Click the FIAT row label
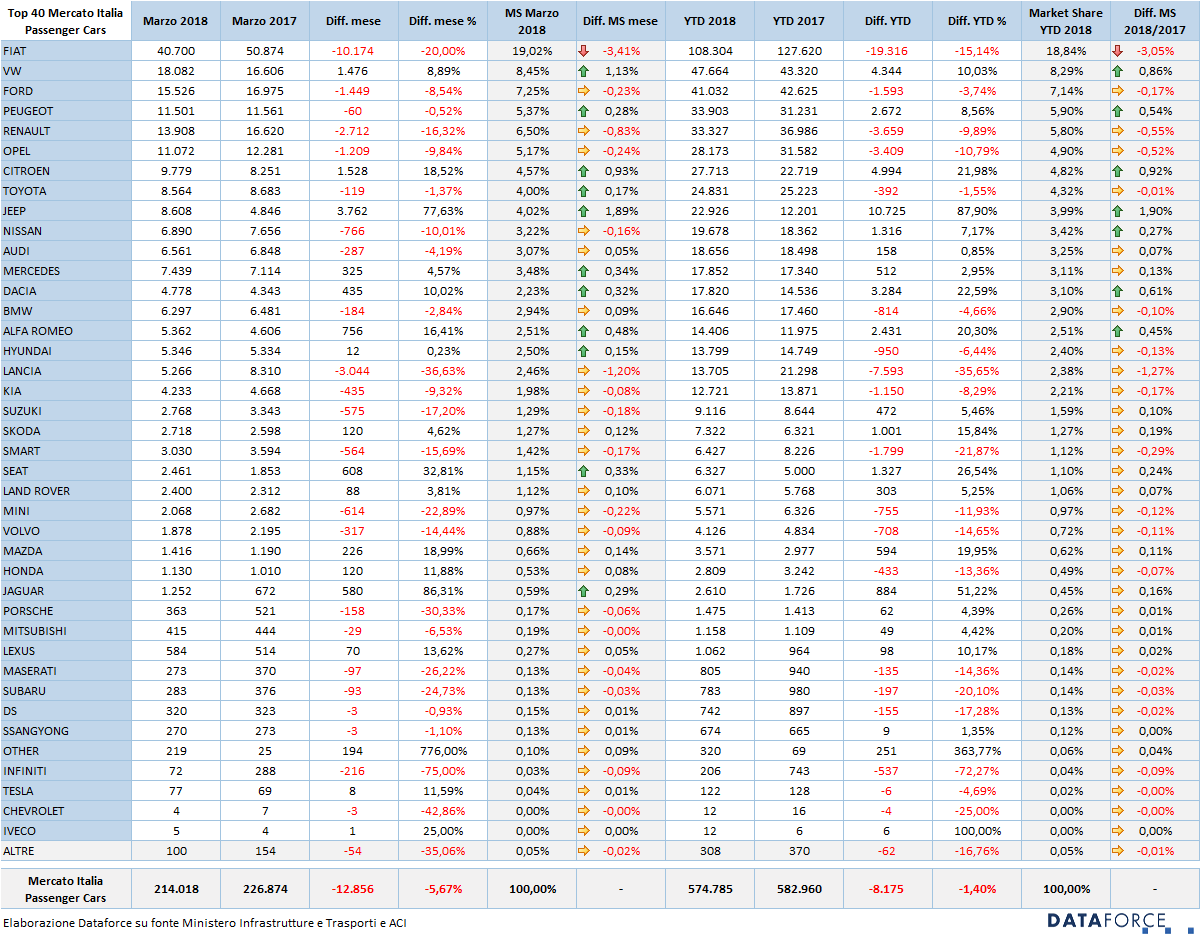The height and width of the screenshot is (937, 1200). 66,51
